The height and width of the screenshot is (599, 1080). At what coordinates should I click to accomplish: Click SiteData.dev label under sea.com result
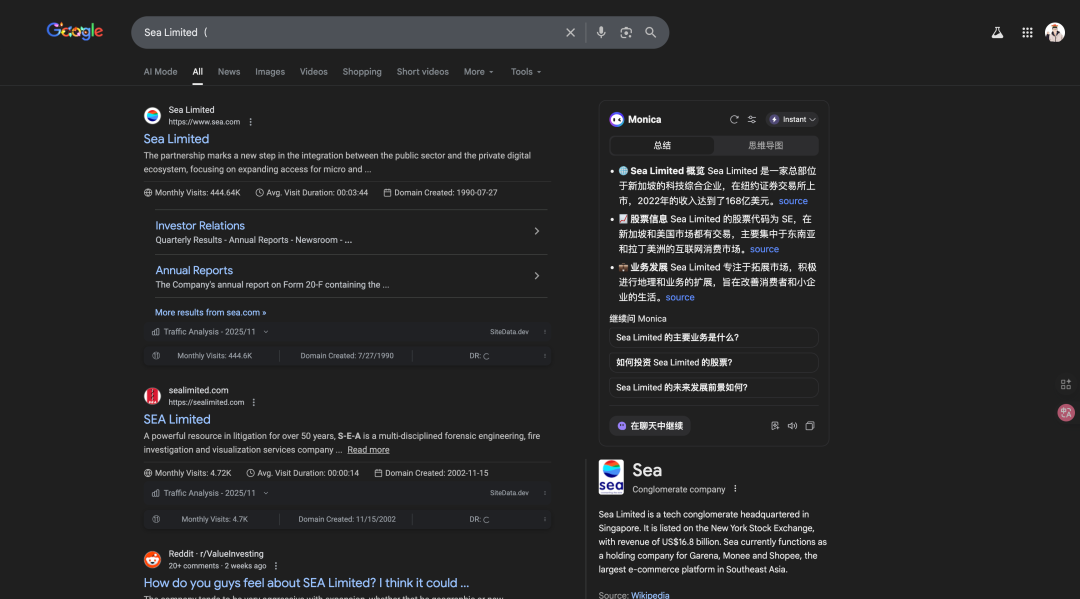coord(509,332)
